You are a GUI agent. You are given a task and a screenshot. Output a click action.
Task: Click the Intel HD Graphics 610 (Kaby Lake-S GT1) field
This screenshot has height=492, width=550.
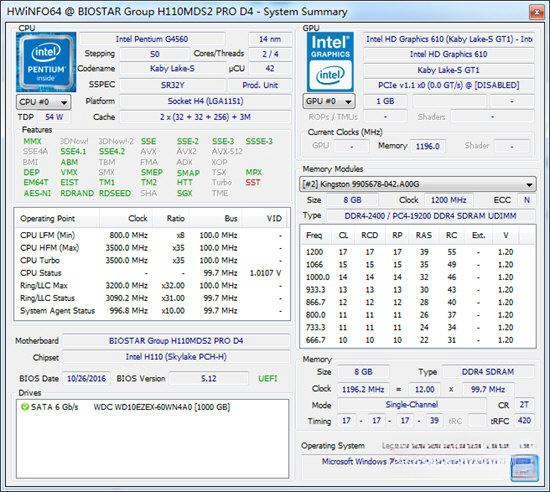449,39
